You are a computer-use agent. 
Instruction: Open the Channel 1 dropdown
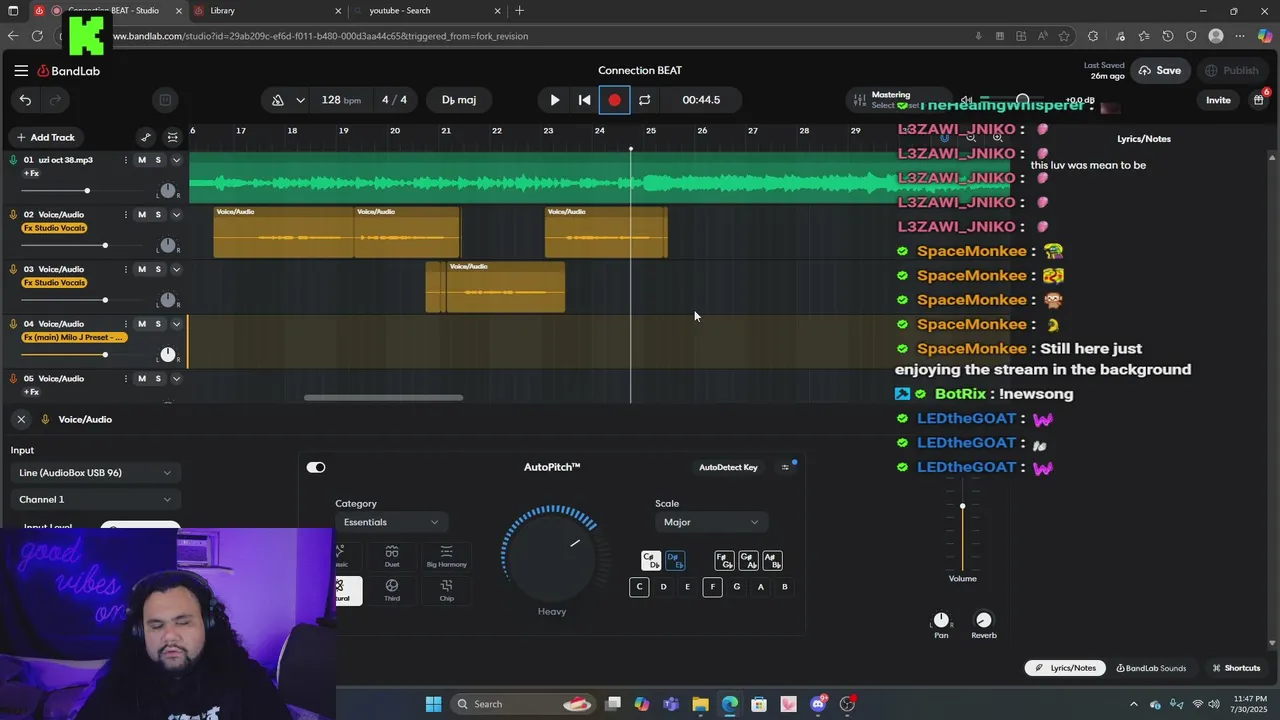coord(95,500)
